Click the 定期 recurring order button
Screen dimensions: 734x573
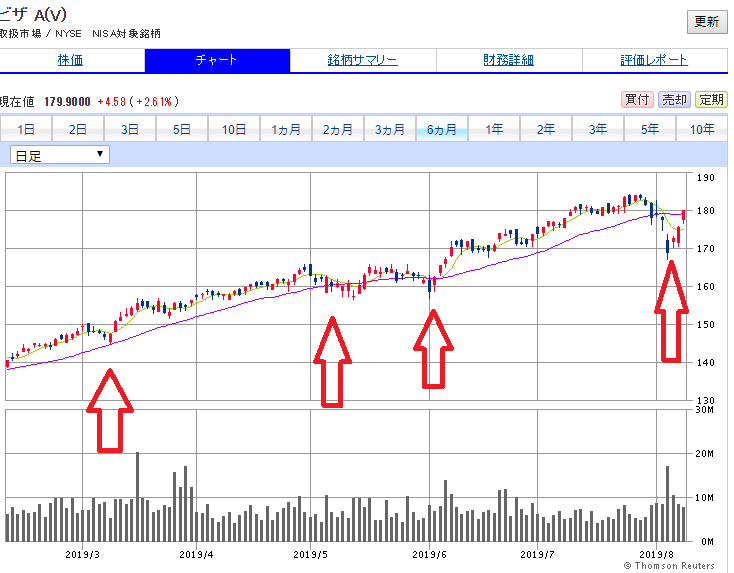pyautogui.click(x=711, y=100)
